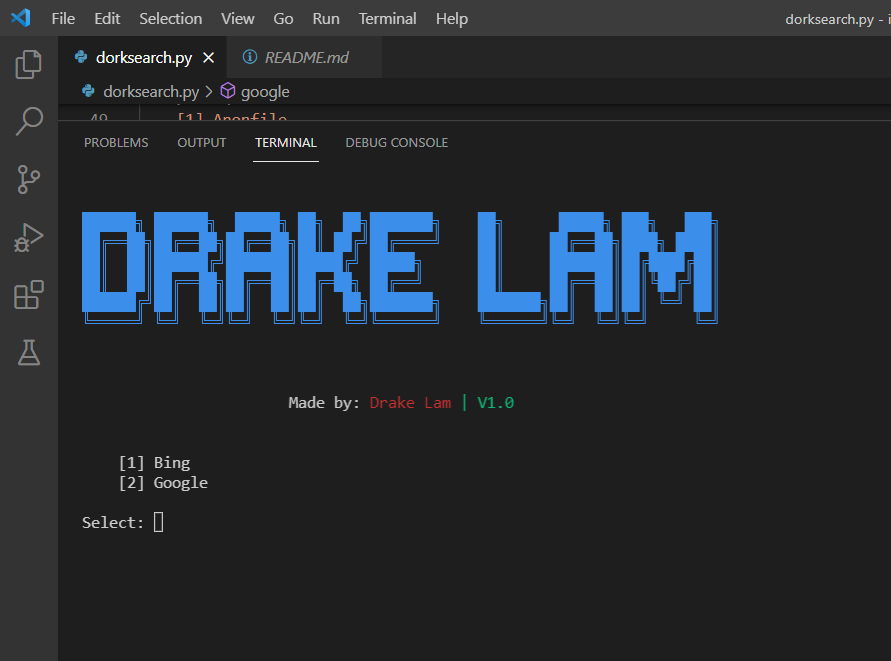Click the 'Made by:' terminal text
Viewport: 891px width, 661px height.
click(x=324, y=402)
